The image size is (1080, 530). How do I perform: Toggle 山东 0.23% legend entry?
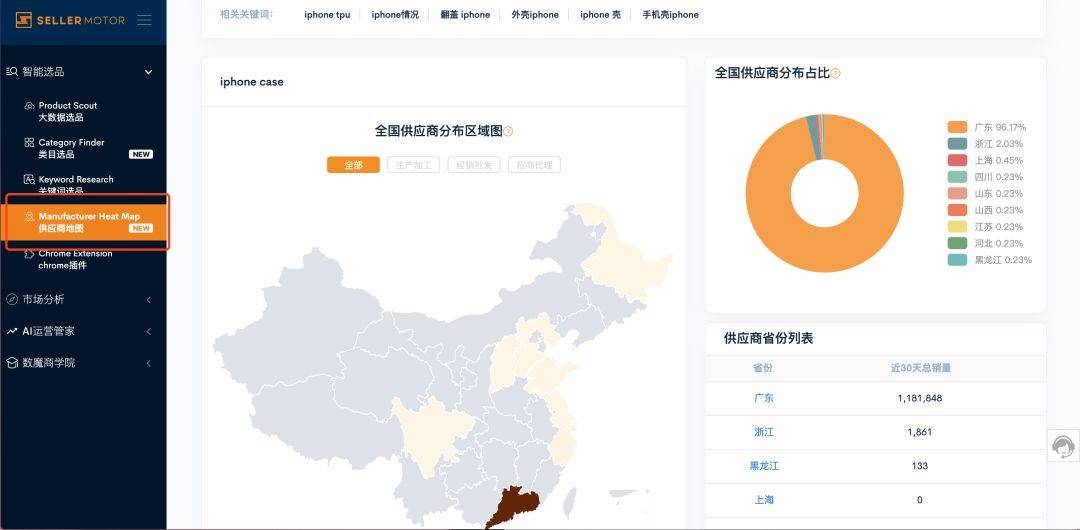click(x=986, y=194)
